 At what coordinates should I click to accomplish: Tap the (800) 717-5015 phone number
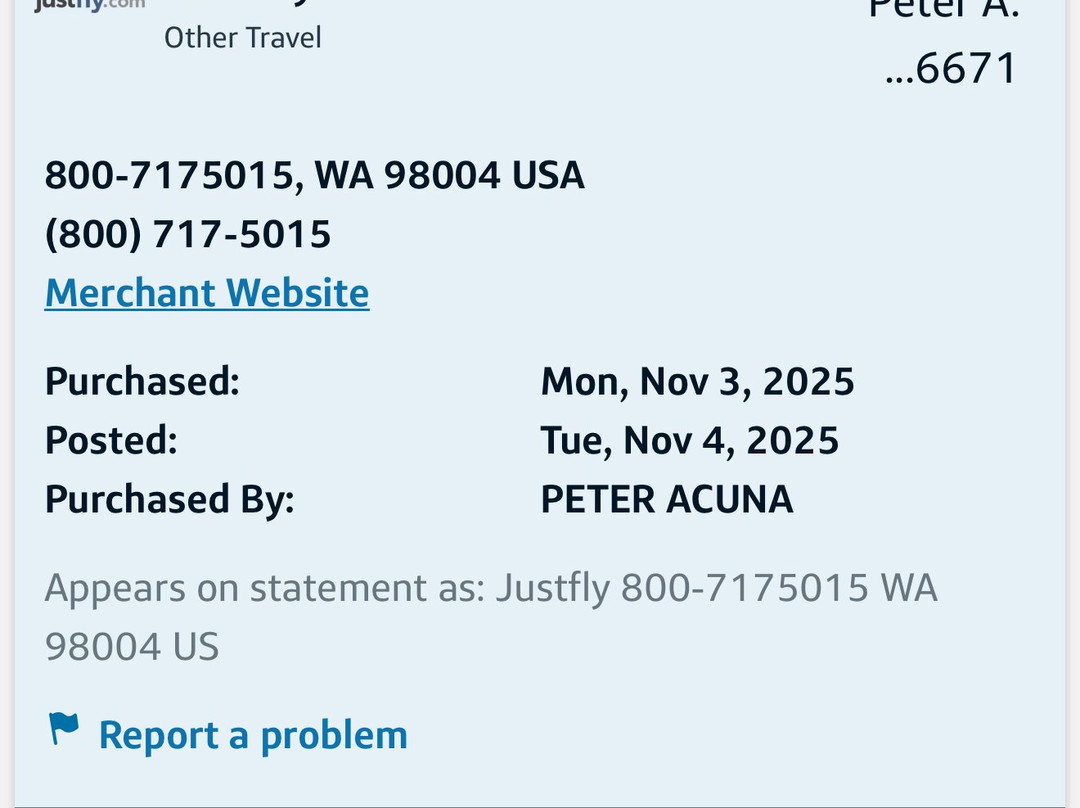[188, 234]
